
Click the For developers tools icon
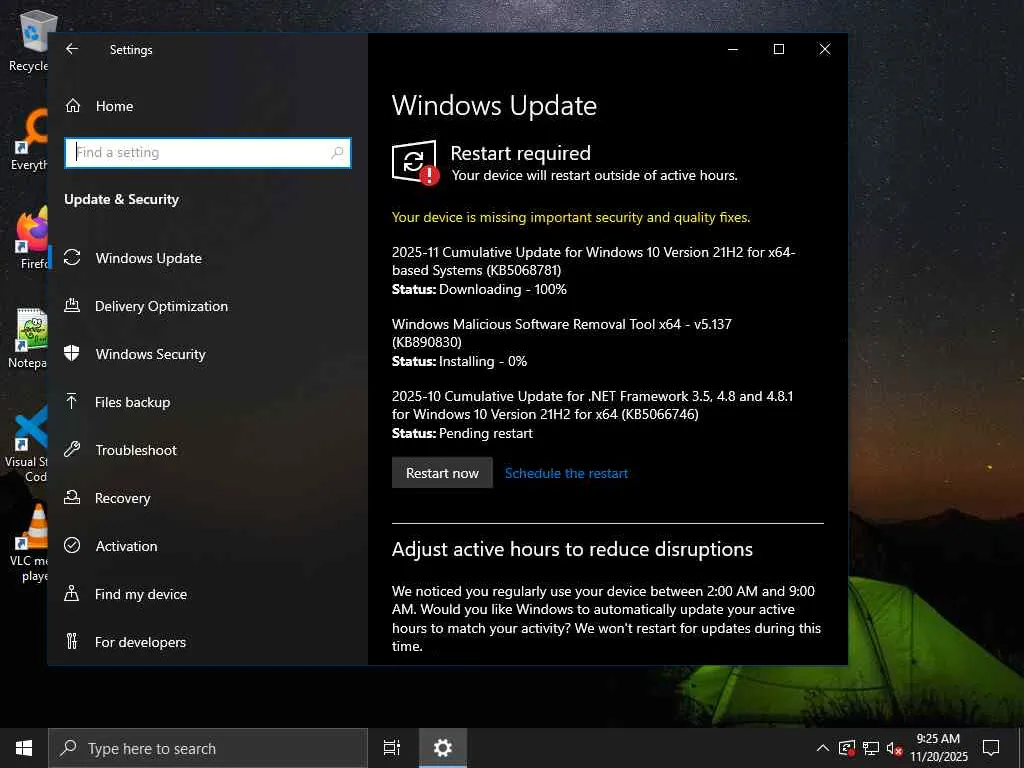(x=72, y=641)
